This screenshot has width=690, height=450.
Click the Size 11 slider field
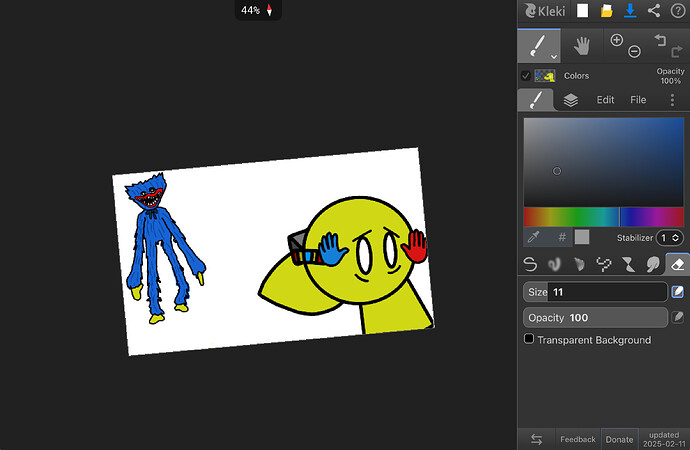595,292
